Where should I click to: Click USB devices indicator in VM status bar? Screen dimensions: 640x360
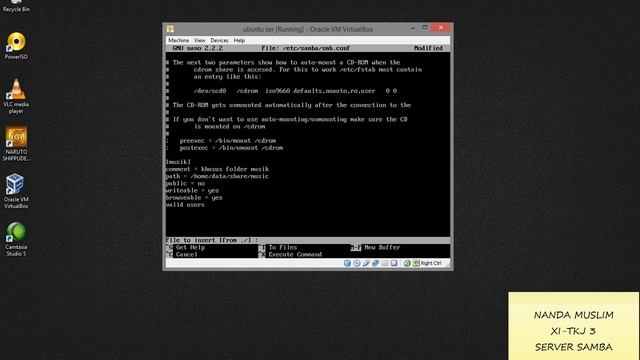pyautogui.click(x=366, y=263)
